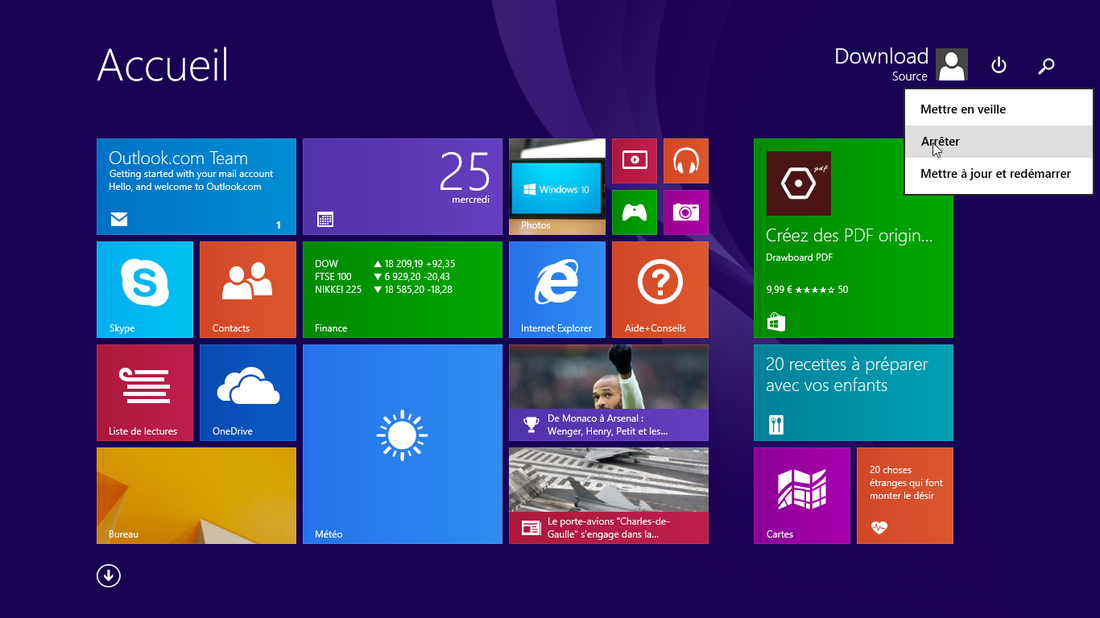Open the Finance tile with stock values
1100x618 pixels.
(403, 290)
